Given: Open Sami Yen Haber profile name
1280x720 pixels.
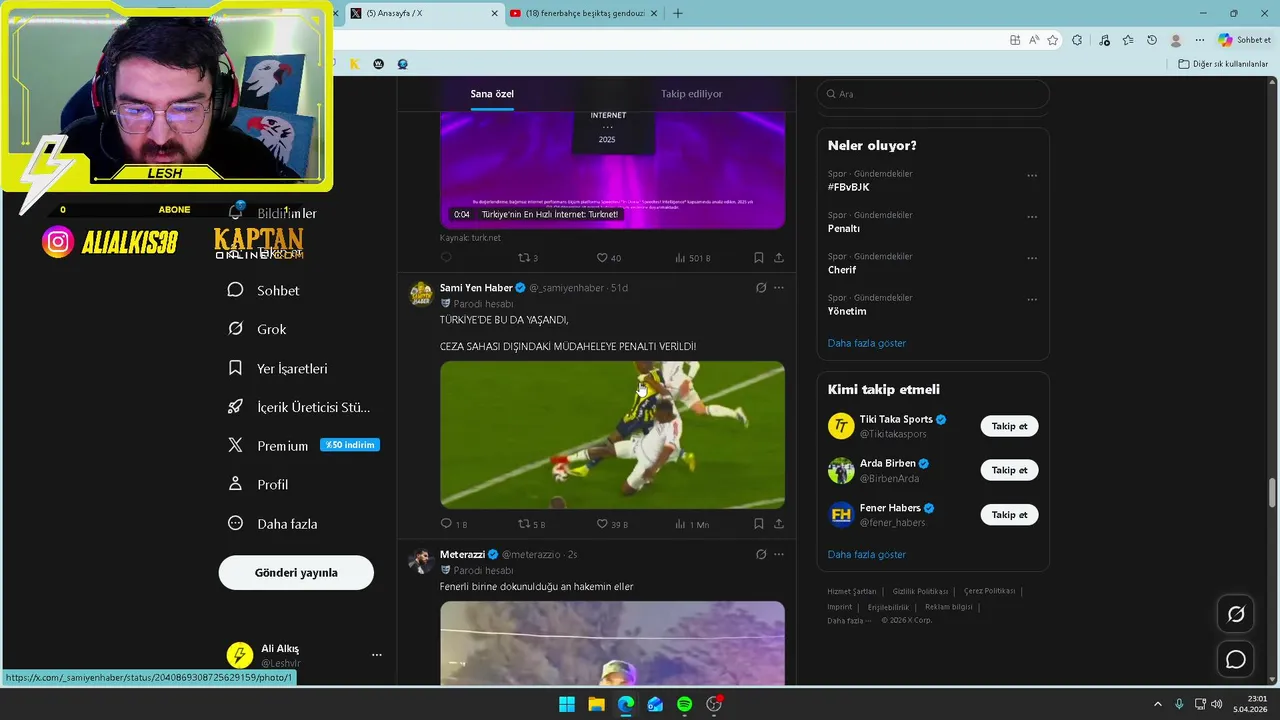Looking at the screenshot, I should [476, 288].
